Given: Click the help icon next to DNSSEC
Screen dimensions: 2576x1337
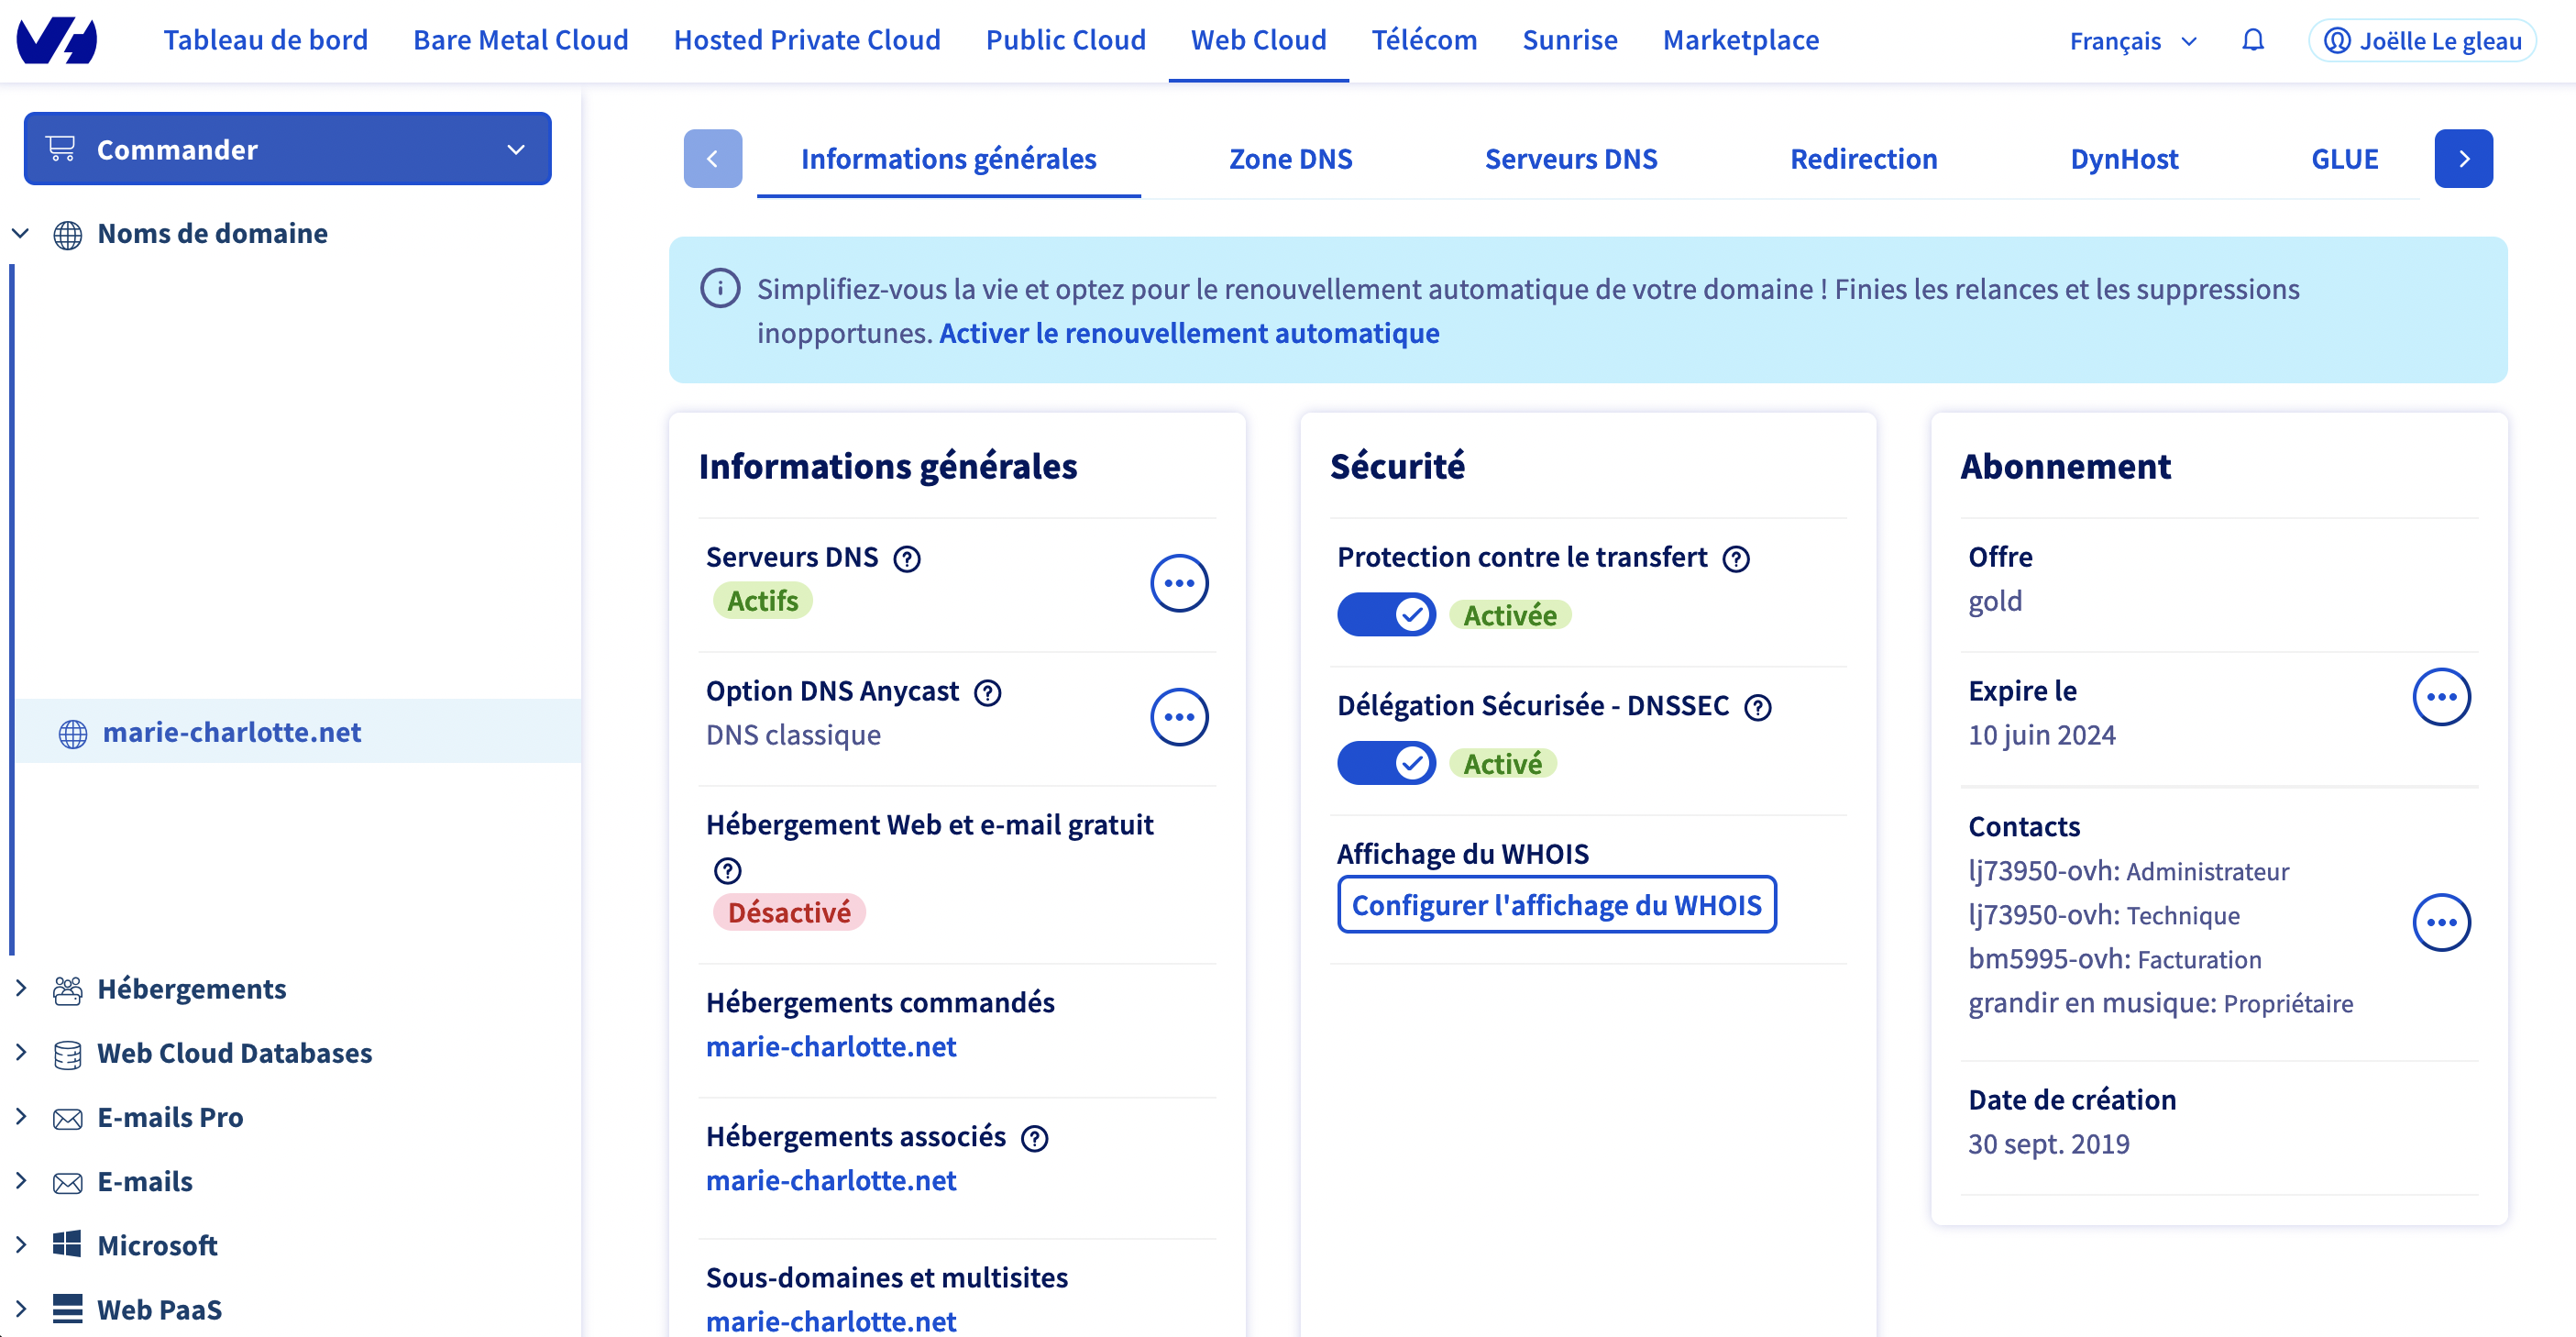Looking at the screenshot, I should (1757, 707).
